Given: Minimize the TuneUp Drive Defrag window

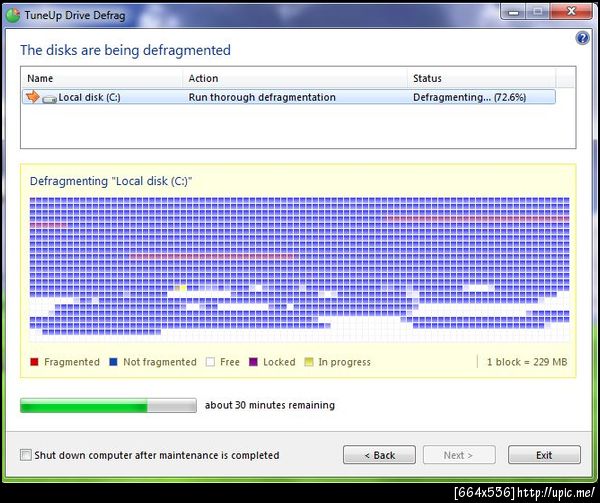Looking at the screenshot, I should [x=513, y=12].
